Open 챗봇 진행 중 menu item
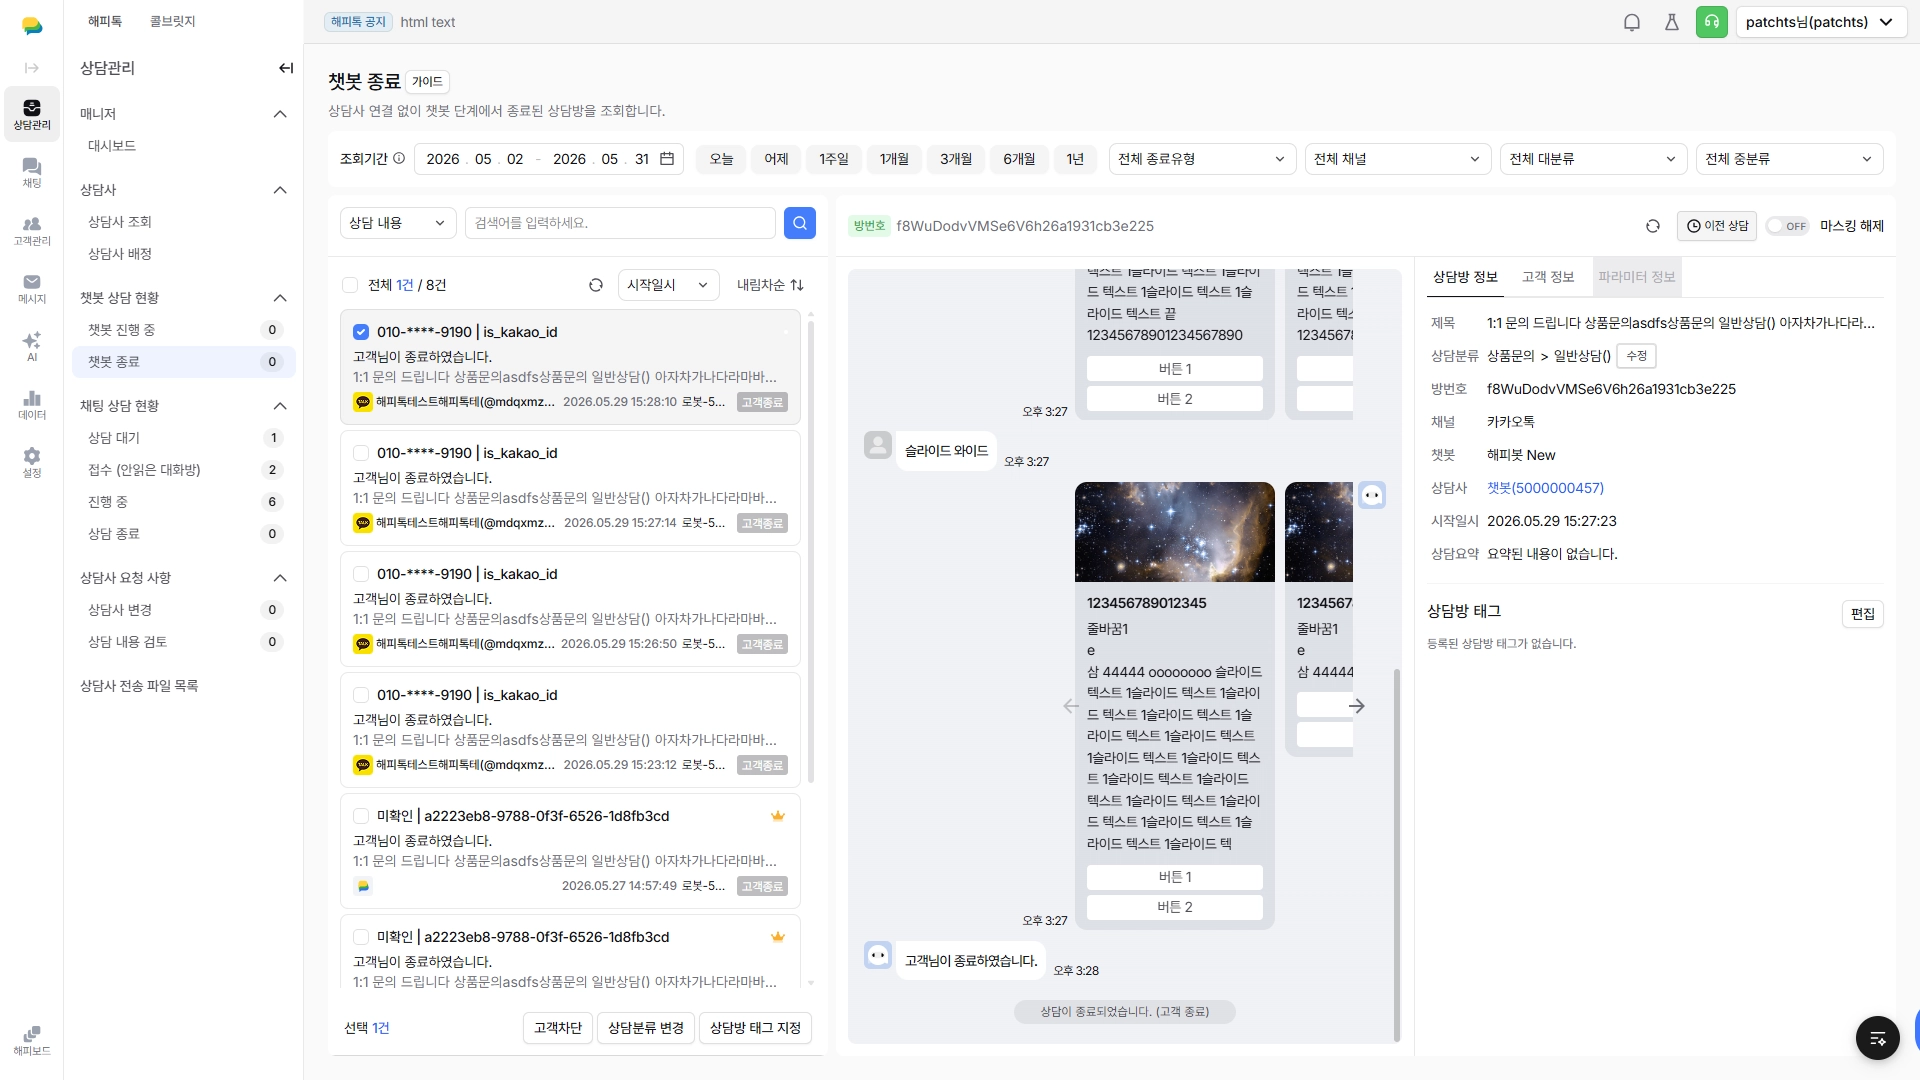This screenshot has width=1920, height=1080. [184, 330]
